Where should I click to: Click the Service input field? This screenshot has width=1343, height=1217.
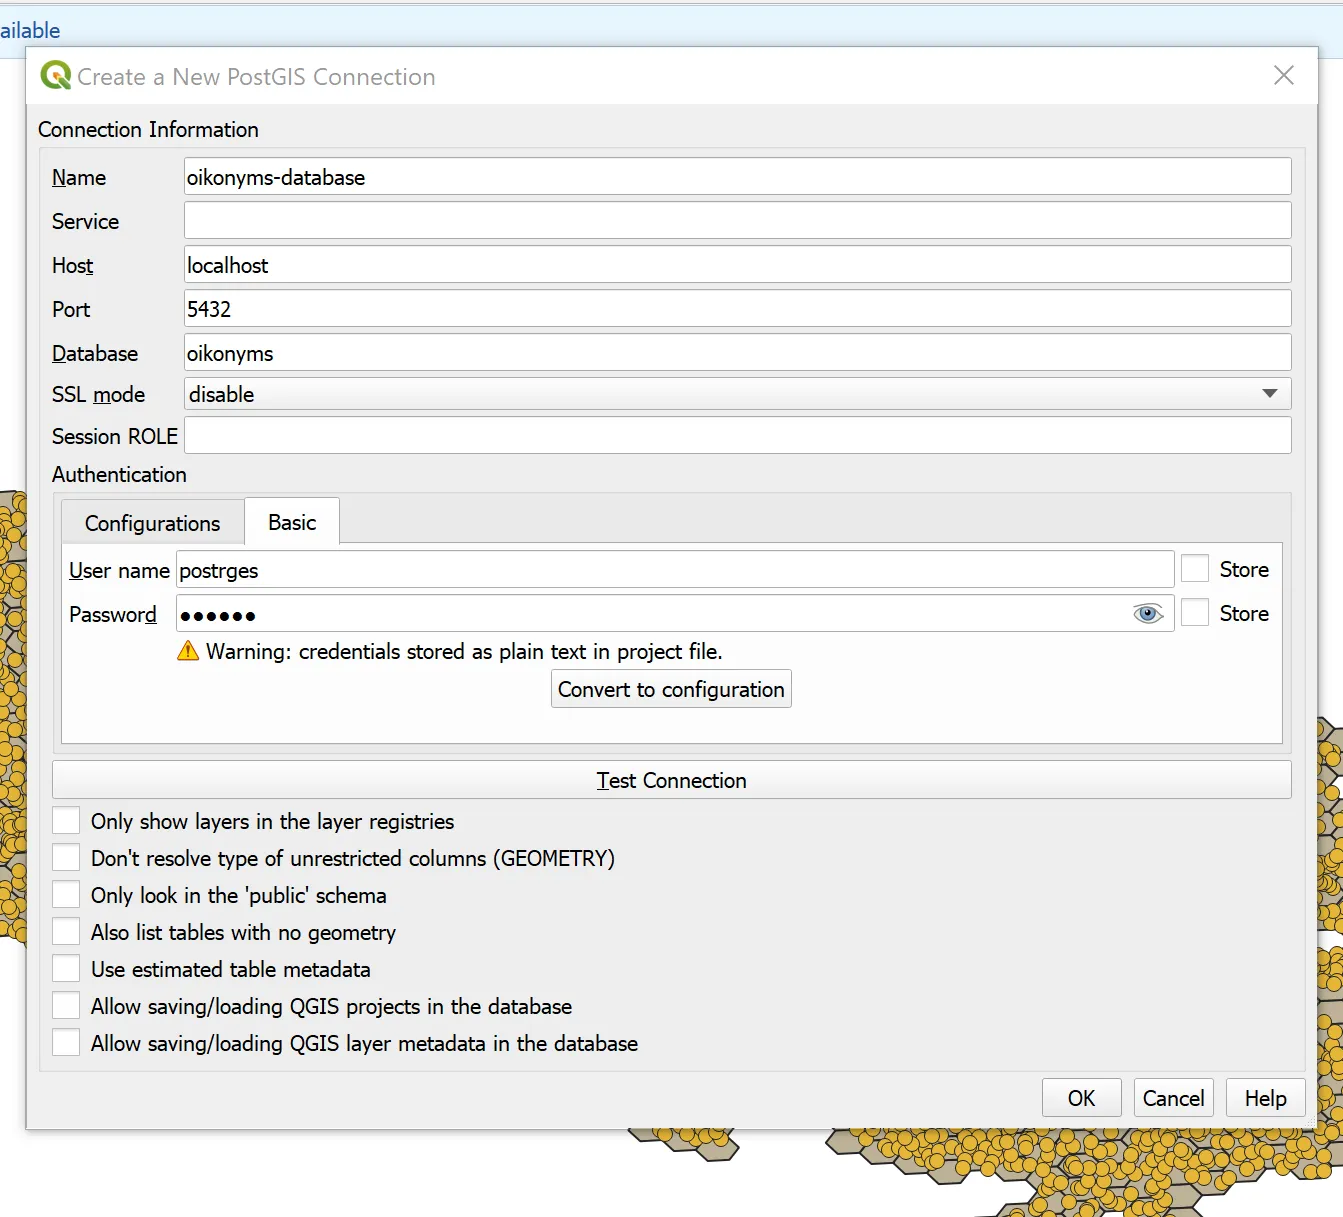click(737, 221)
